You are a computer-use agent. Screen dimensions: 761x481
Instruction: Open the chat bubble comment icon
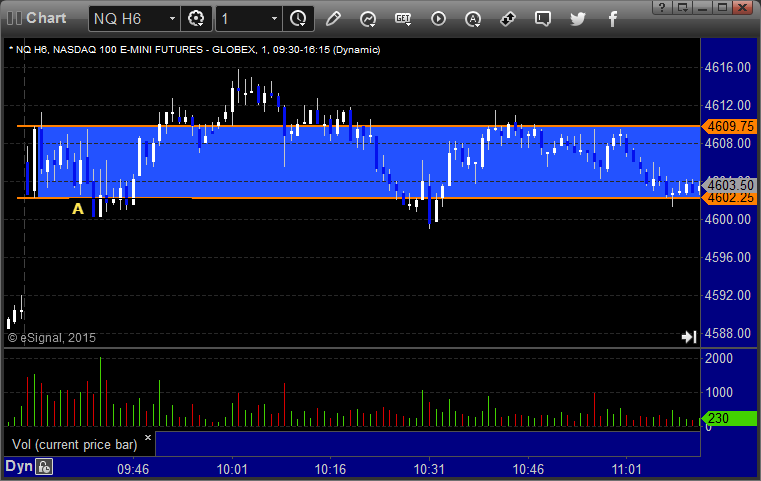[543, 19]
